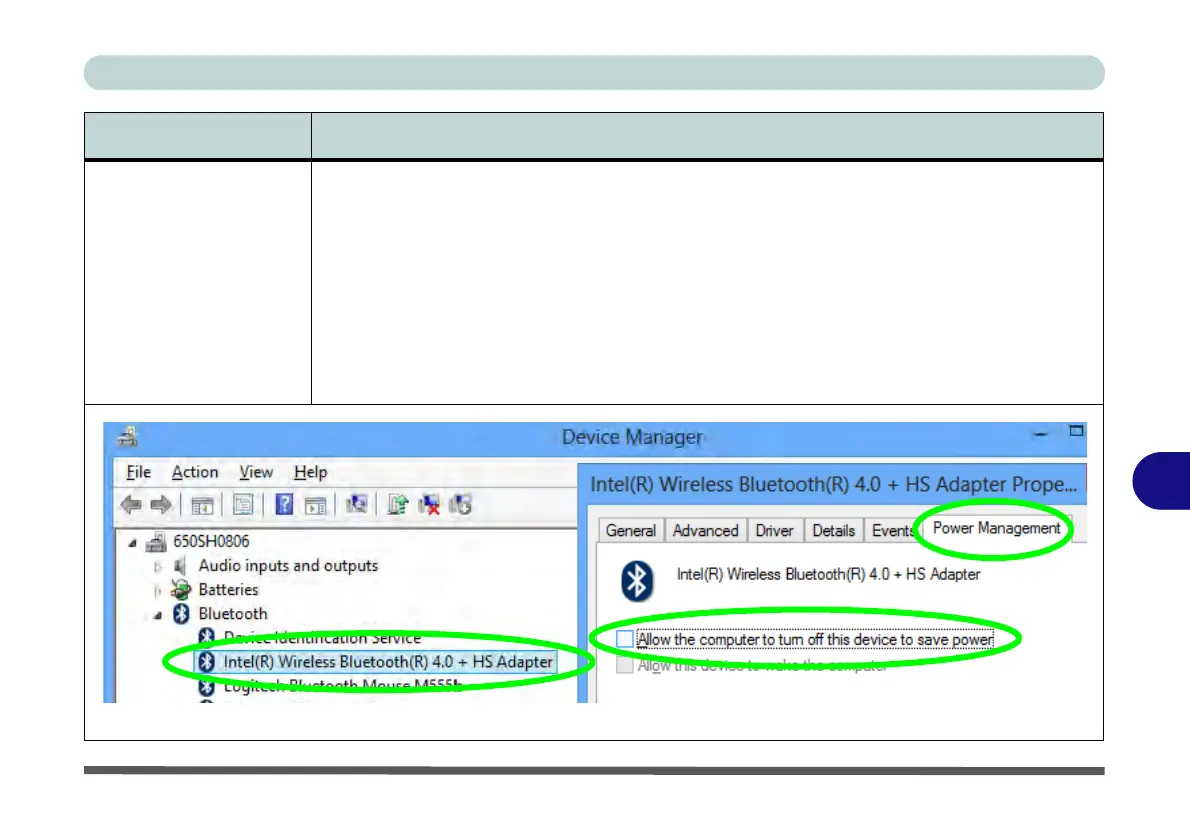Click the blue Help question mark icon
Viewport: 1190px width, 838px height.
coord(284,504)
